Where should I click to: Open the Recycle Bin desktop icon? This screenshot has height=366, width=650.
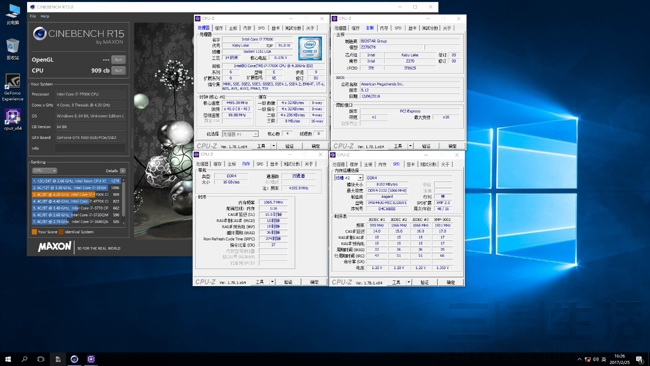(13, 49)
